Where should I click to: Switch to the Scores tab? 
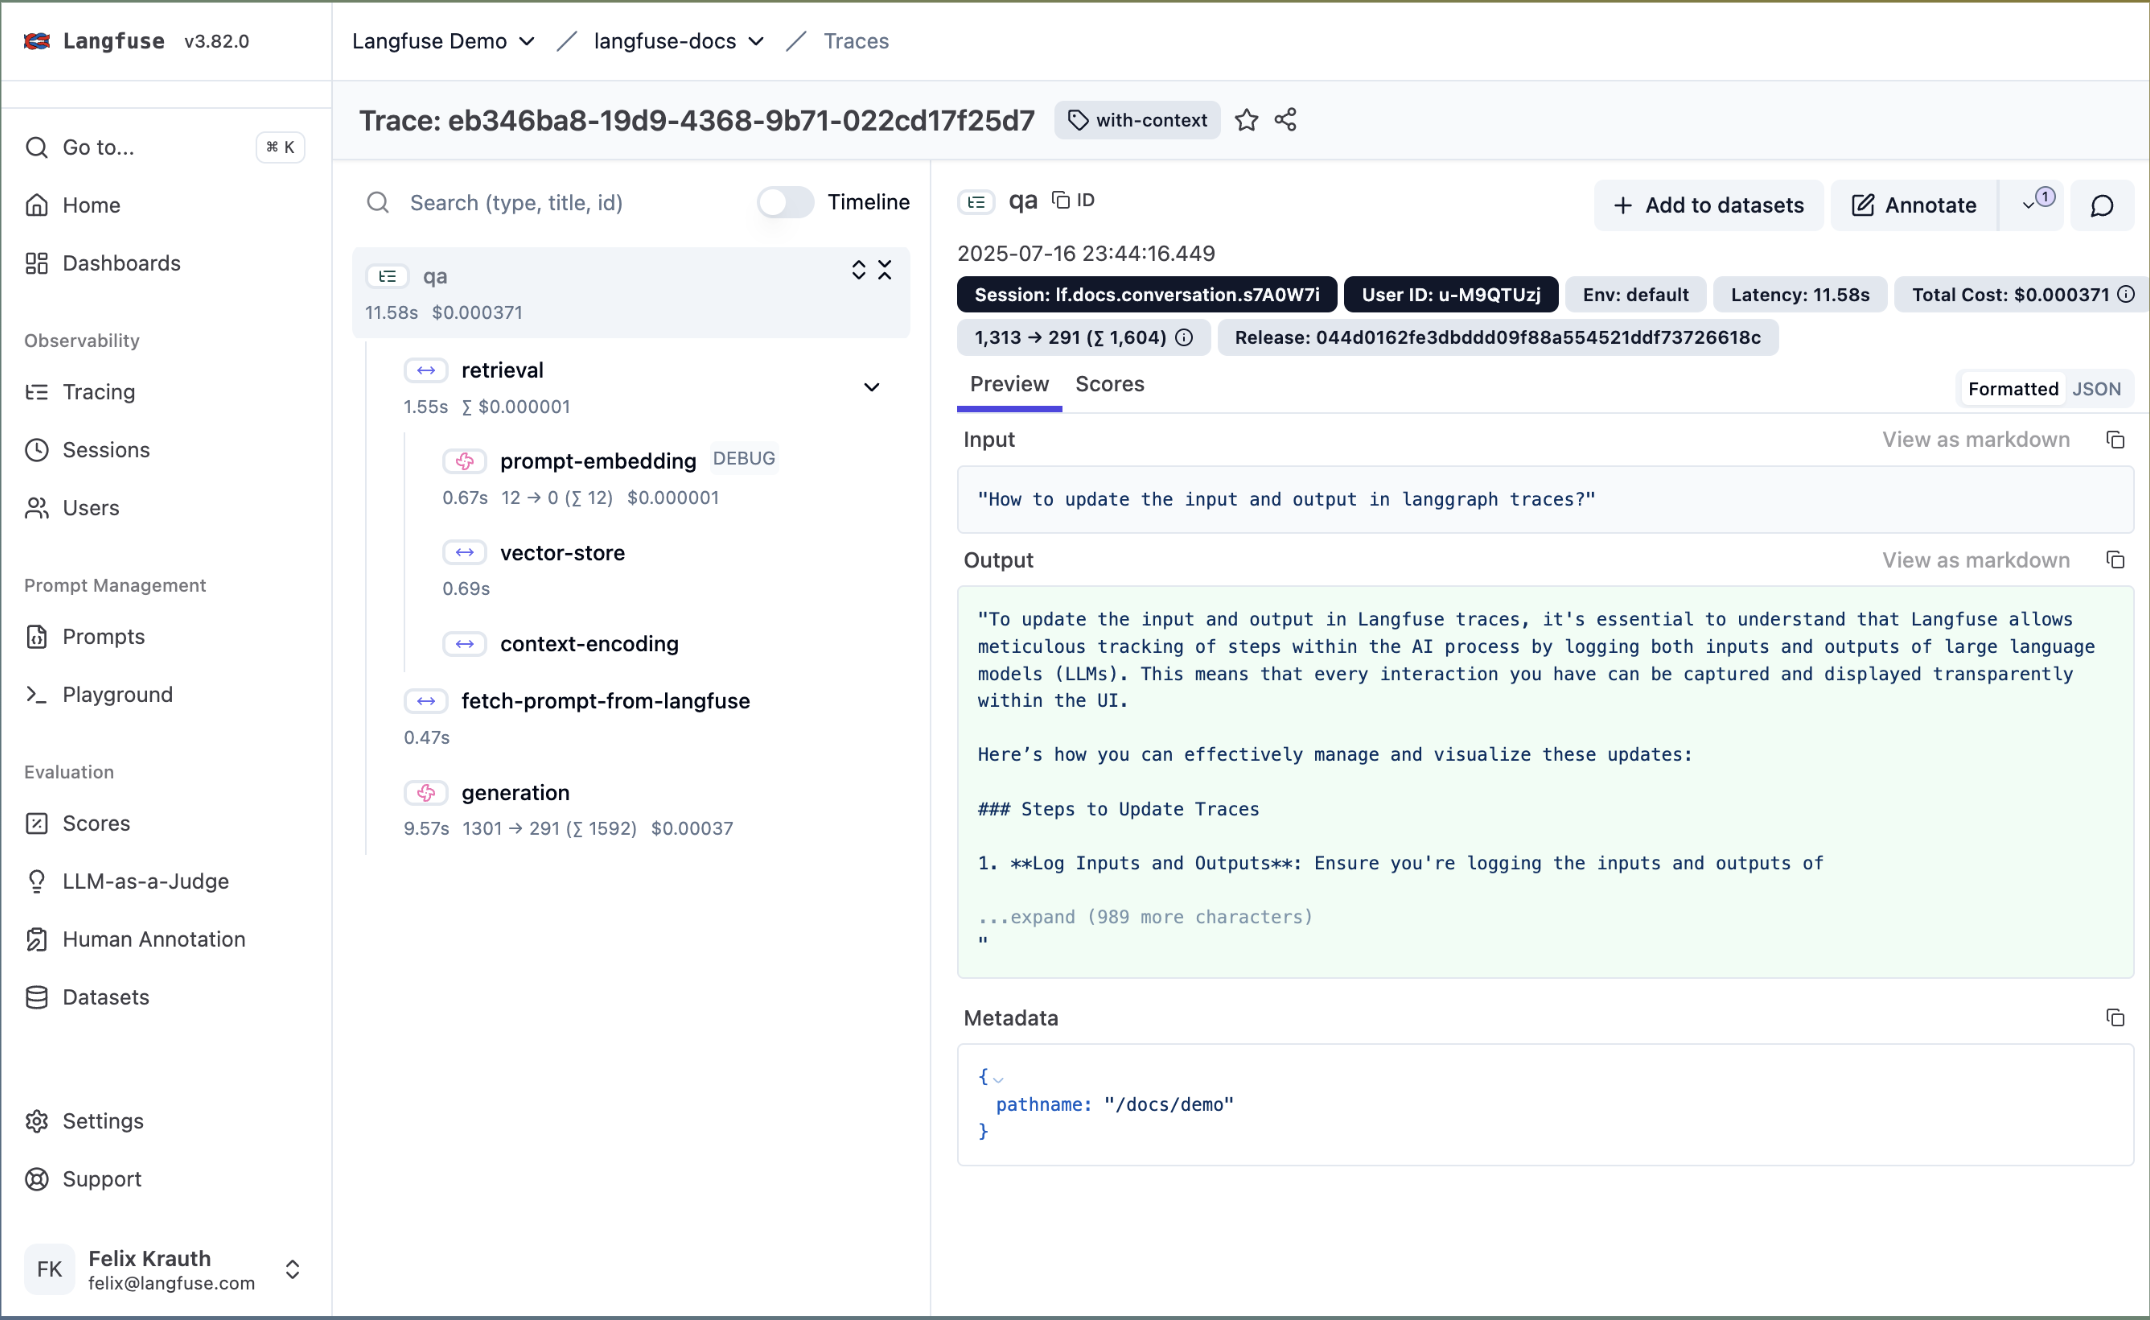tap(1109, 384)
